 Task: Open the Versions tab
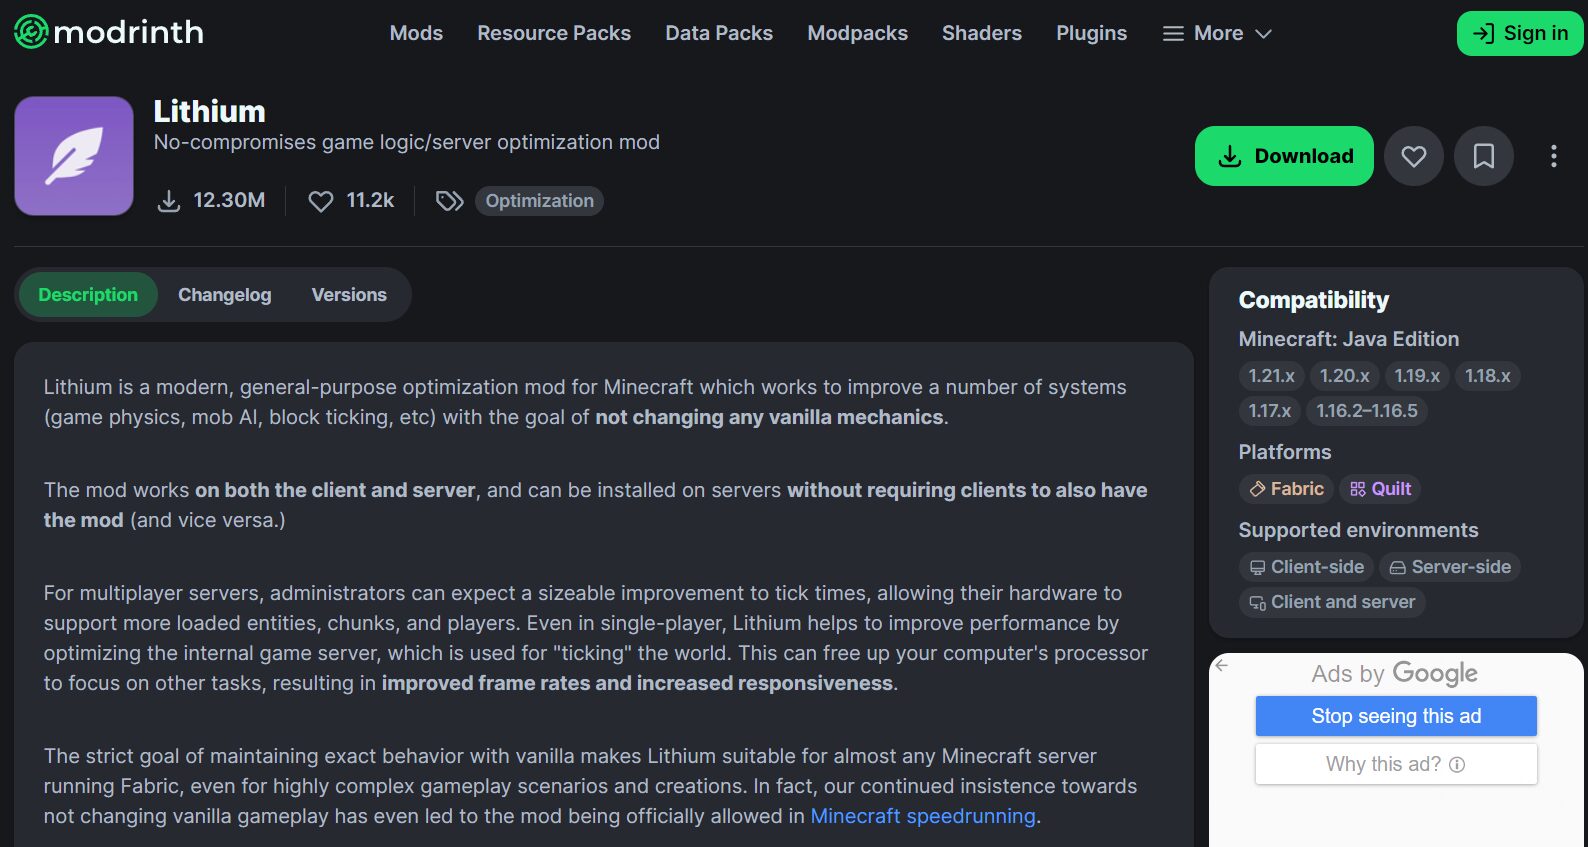pos(349,295)
